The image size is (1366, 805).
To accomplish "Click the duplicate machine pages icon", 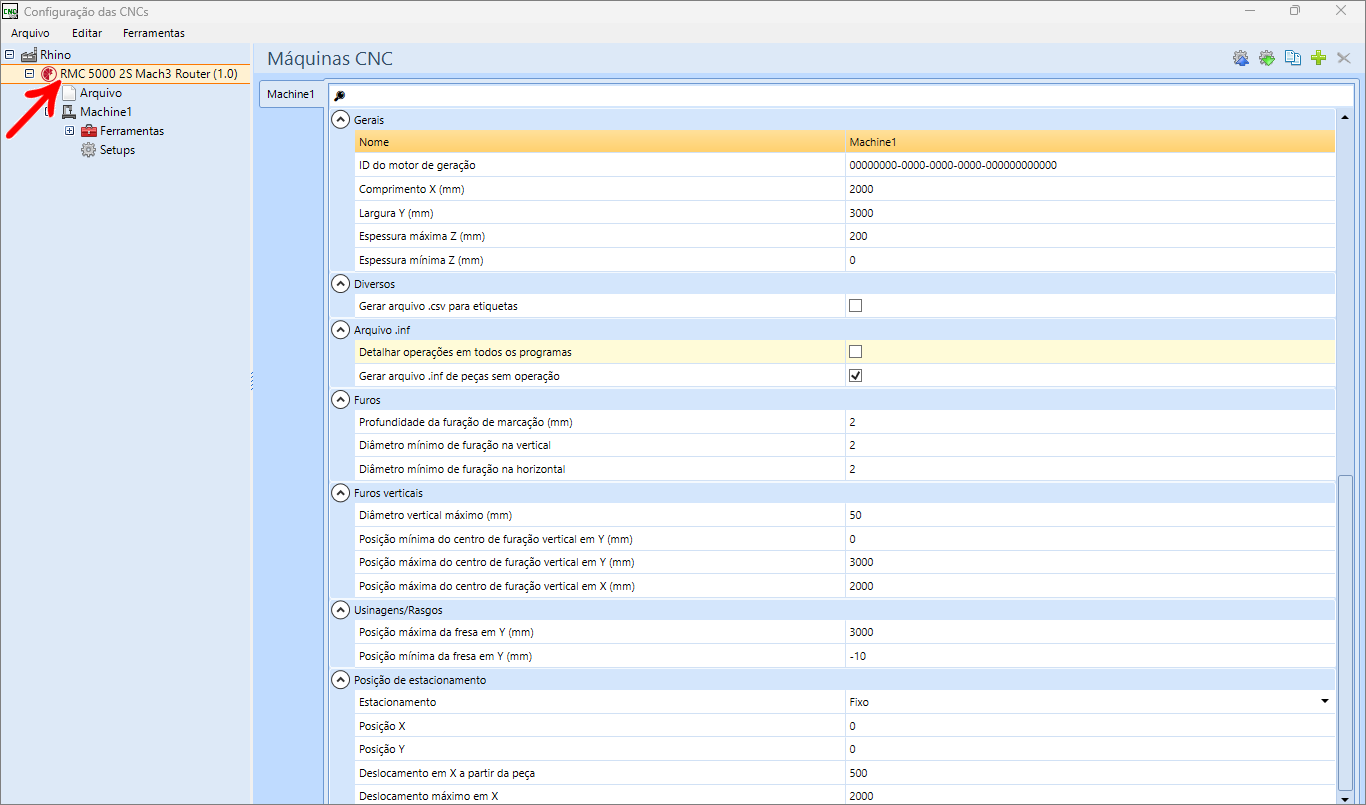I will click(x=1292, y=58).
